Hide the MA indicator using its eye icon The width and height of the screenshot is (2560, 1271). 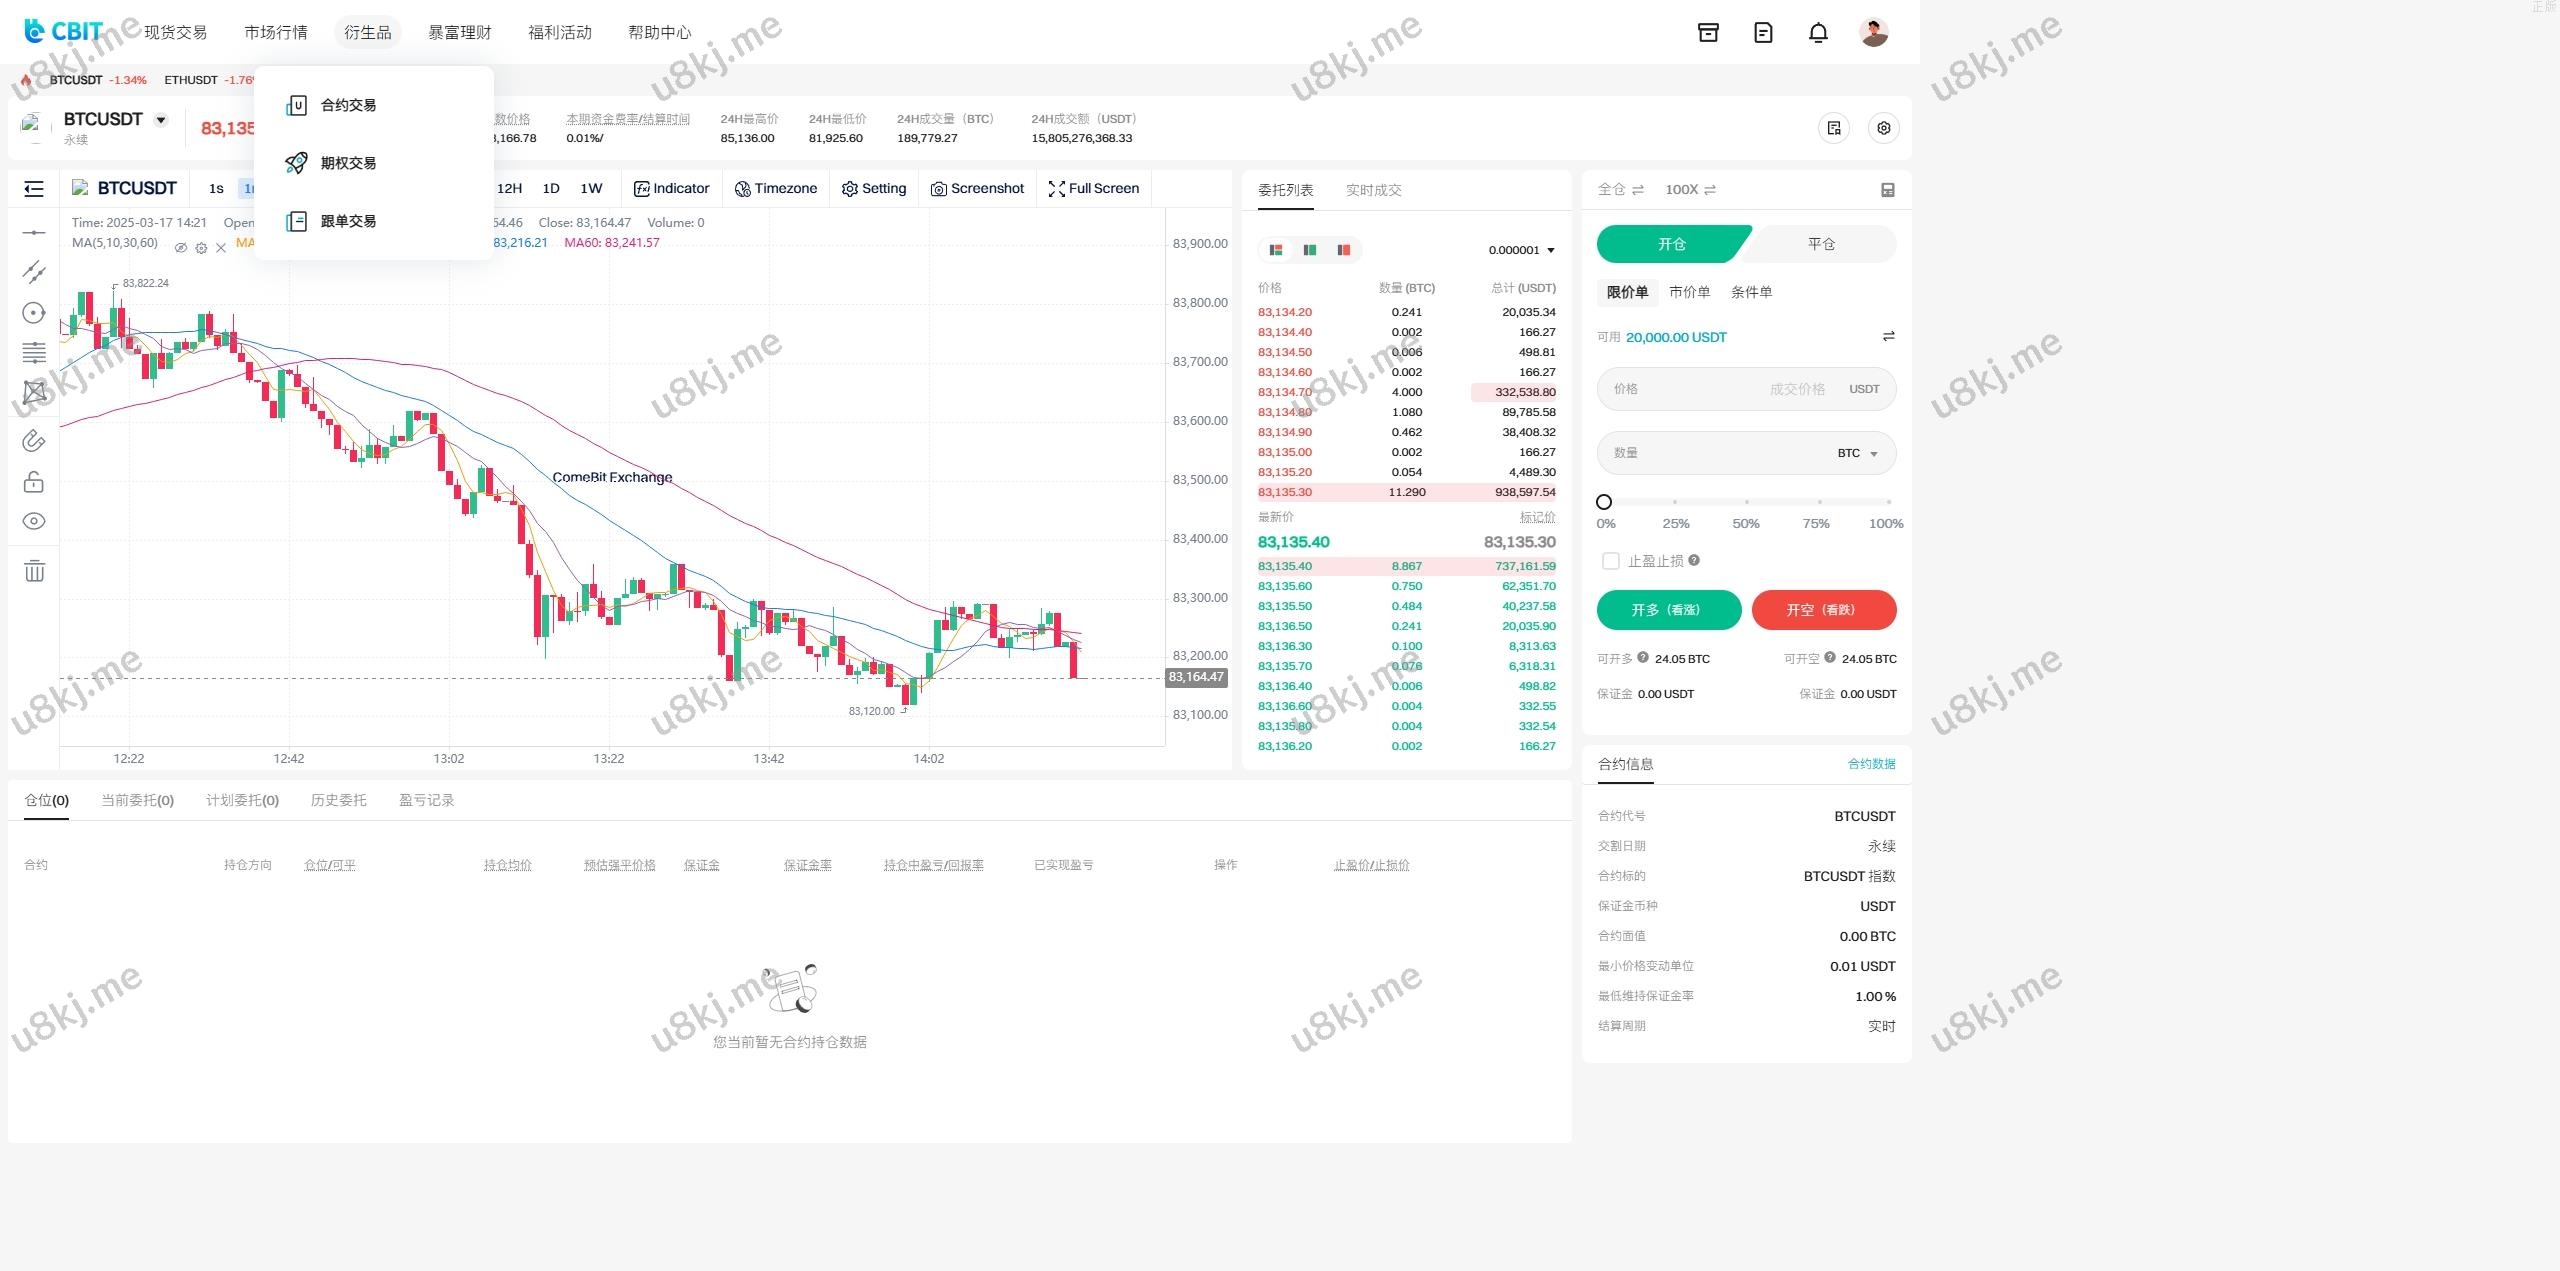pos(181,248)
